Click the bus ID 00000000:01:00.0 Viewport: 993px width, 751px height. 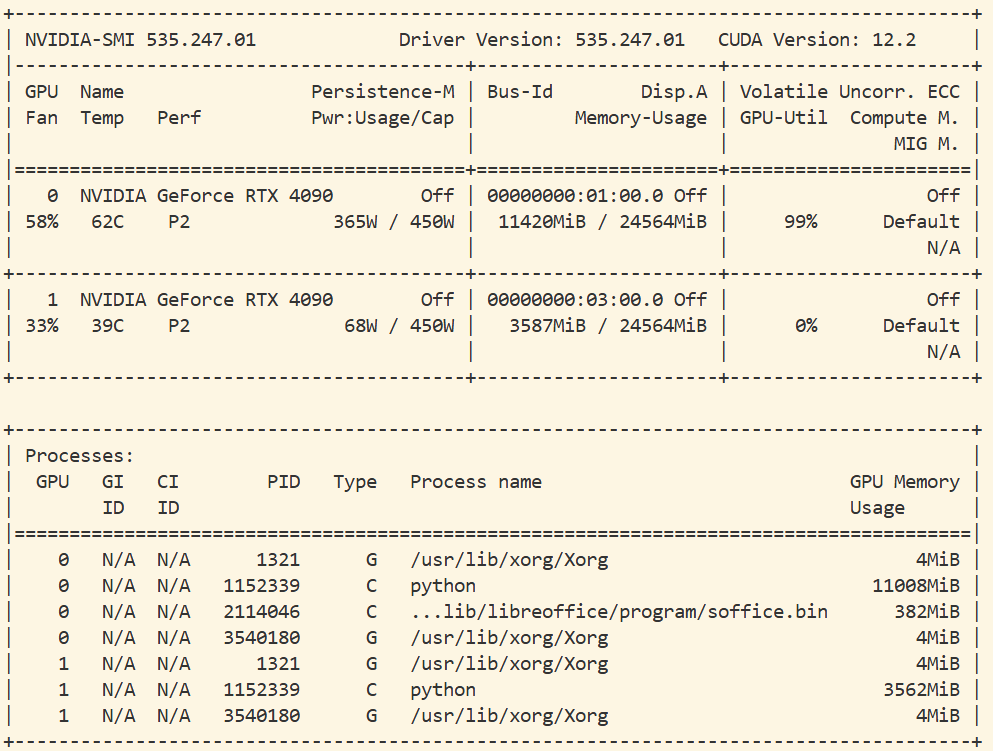tap(574, 196)
